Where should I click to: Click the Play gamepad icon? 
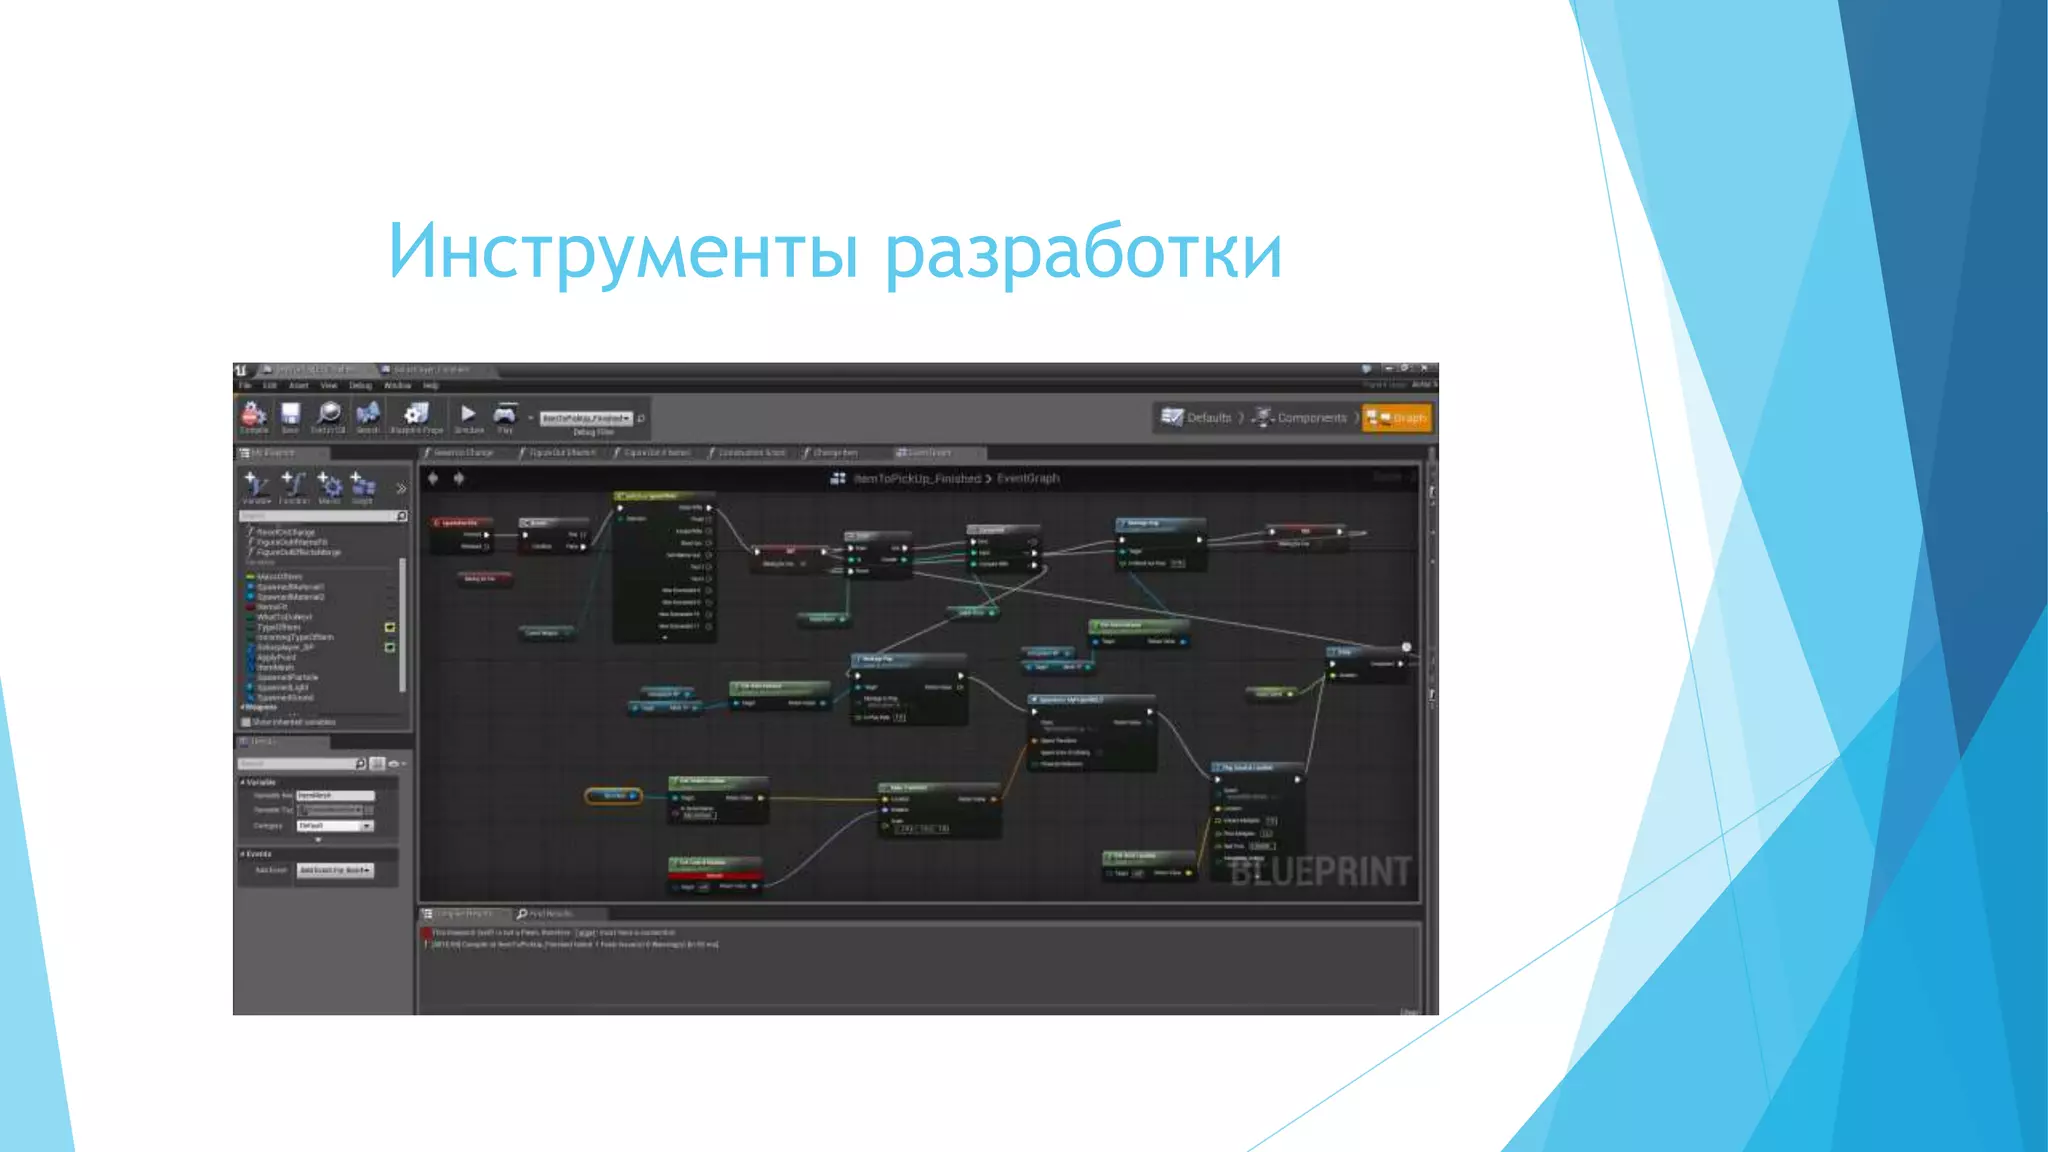[x=505, y=413]
